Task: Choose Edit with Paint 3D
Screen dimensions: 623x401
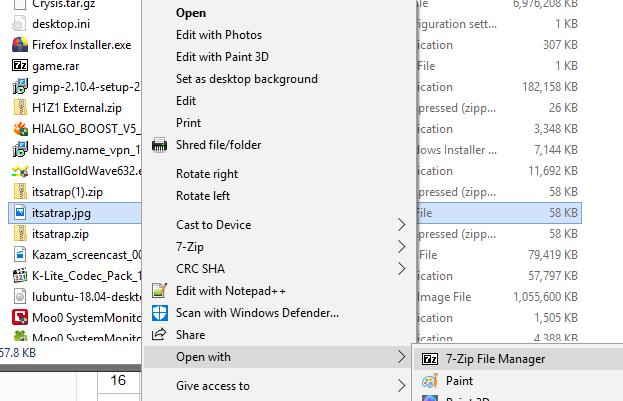Action: point(220,57)
